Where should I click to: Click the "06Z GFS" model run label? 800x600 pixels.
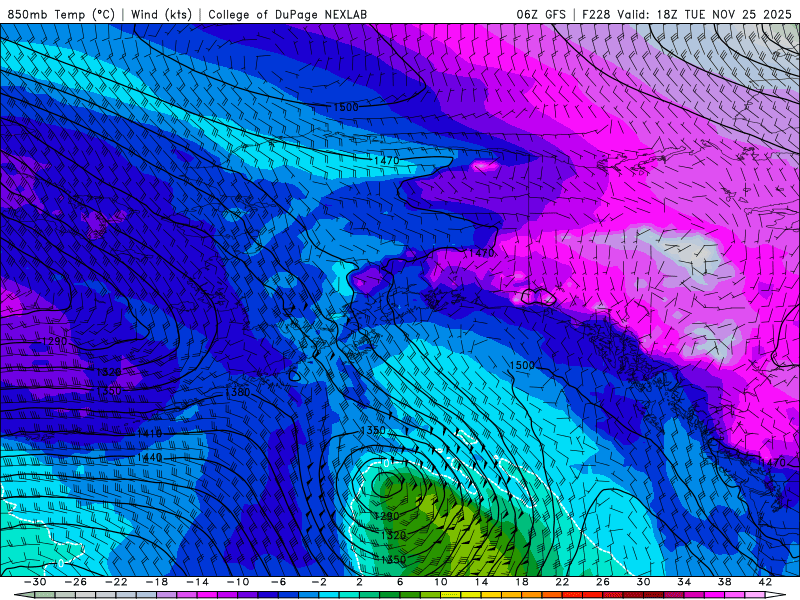point(541,14)
